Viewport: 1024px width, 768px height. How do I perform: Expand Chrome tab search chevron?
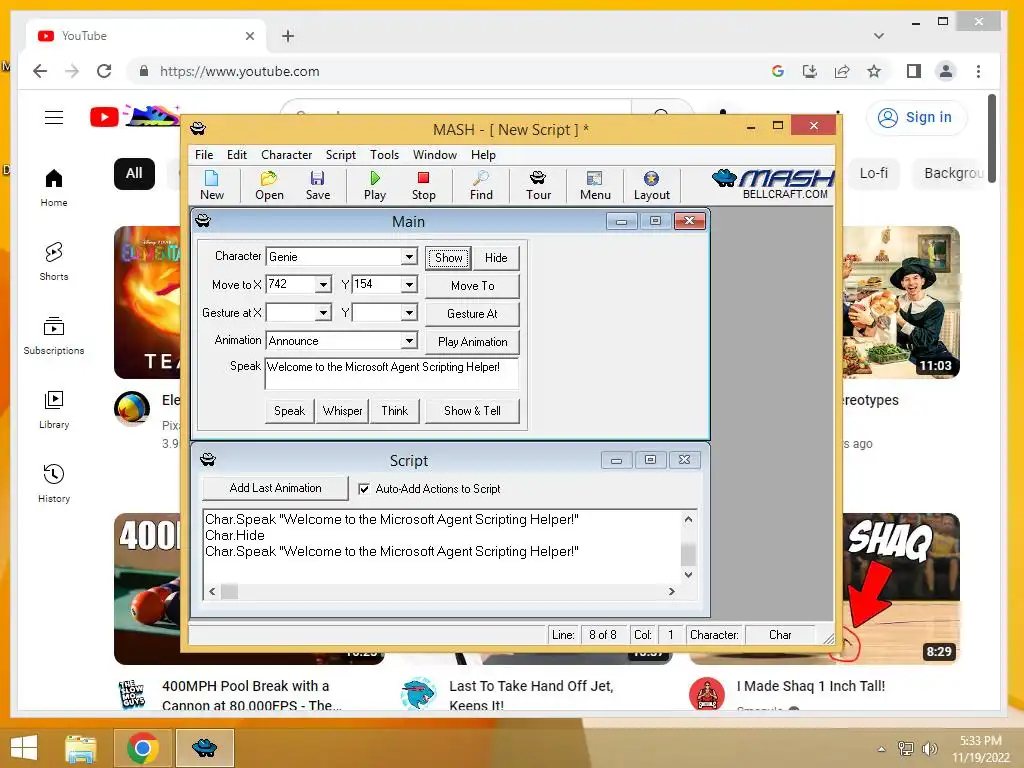[879, 35]
